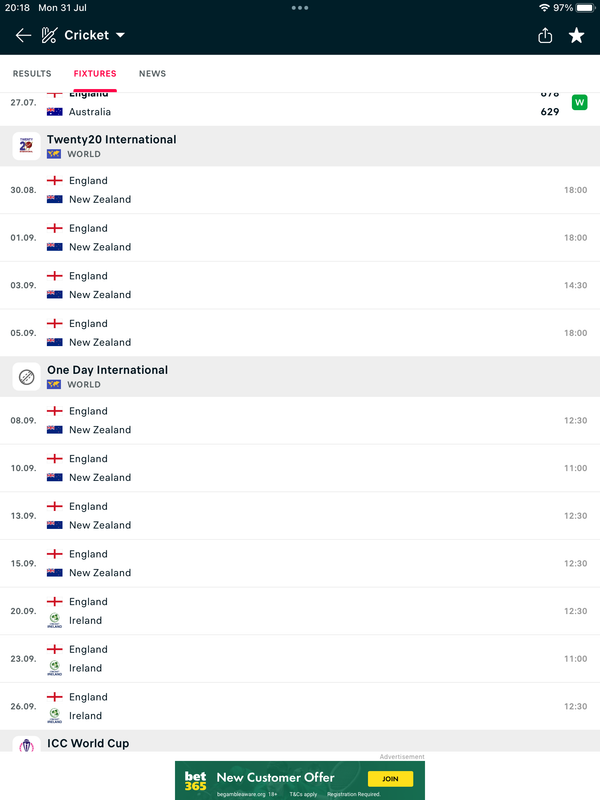Select the Fixtures tab
The width and height of the screenshot is (600, 800).
(x=95, y=73)
